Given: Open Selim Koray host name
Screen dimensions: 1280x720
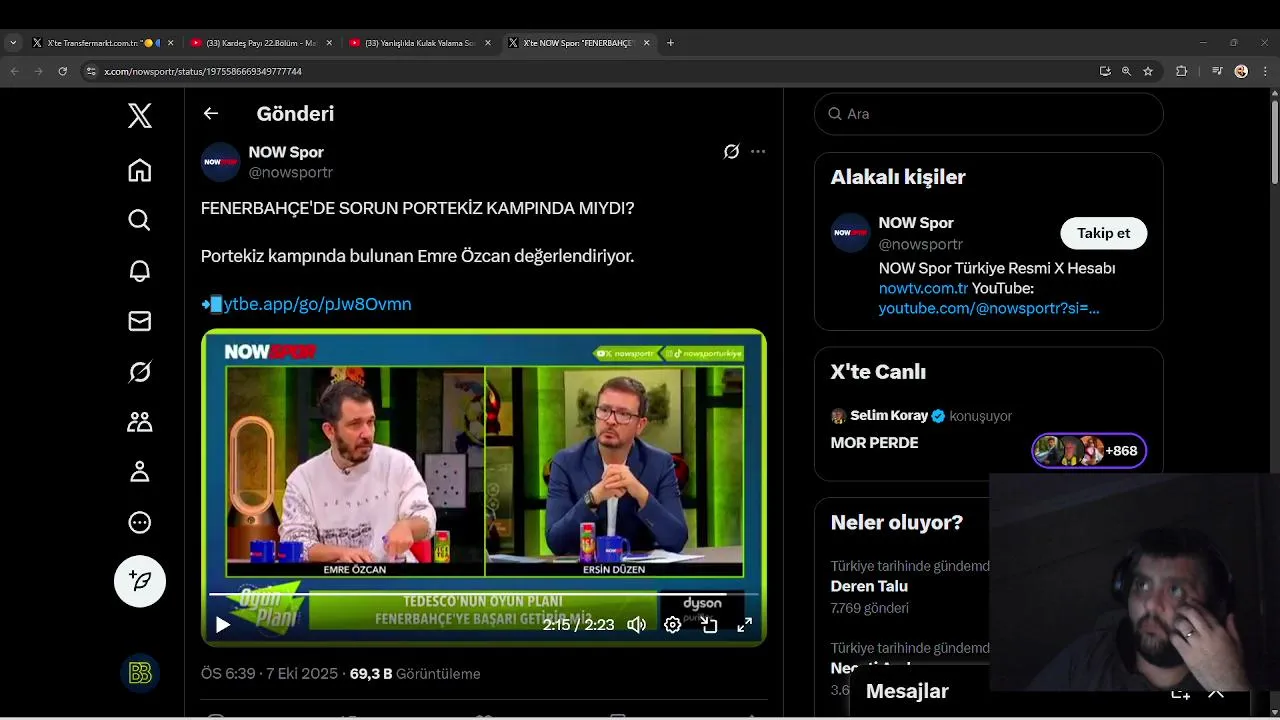Looking at the screenshot, I should click(x=889, y=416).
